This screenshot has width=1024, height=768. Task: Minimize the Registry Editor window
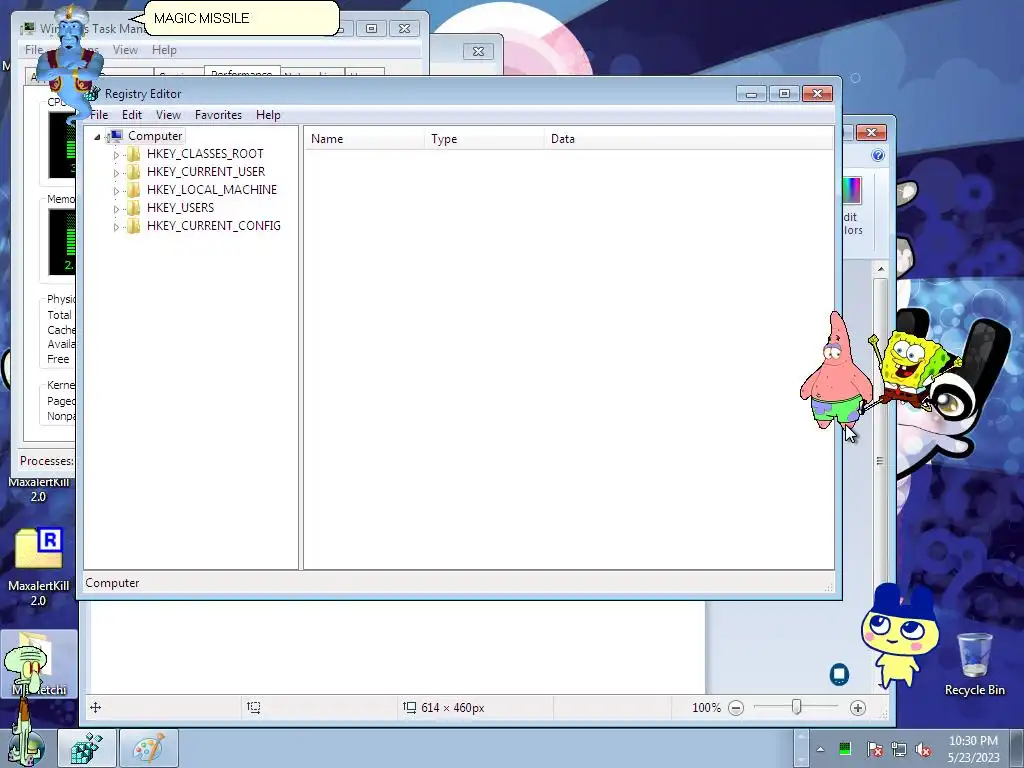[x=751, y=94]
